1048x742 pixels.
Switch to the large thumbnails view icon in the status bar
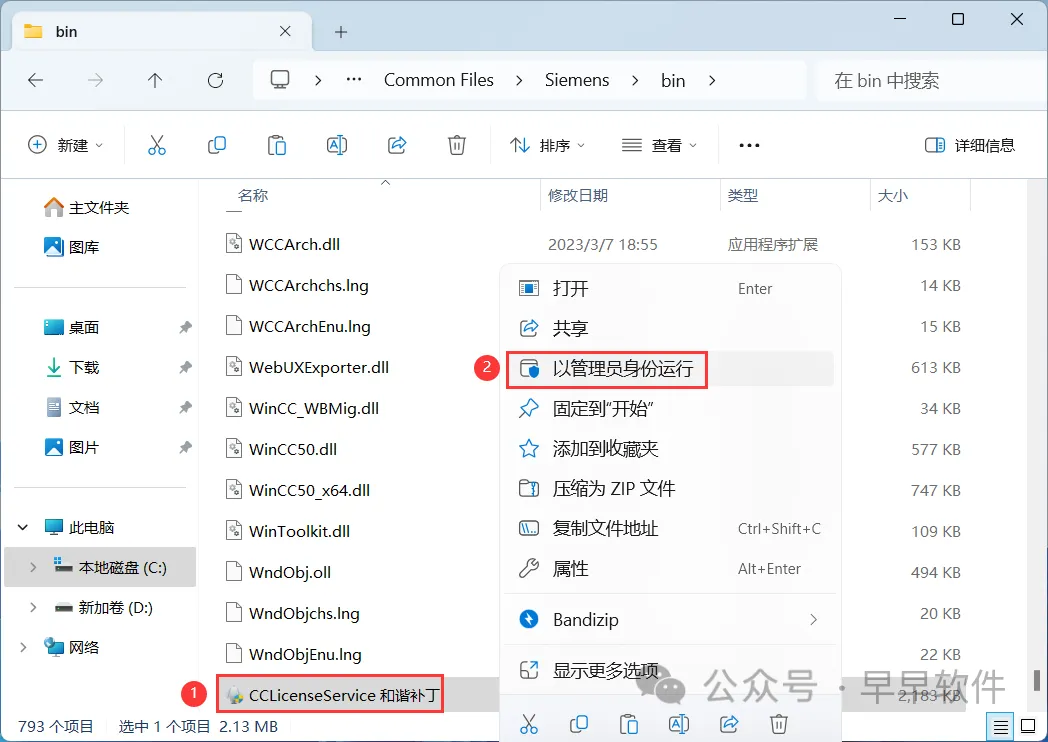click(x=1028, y=727)
